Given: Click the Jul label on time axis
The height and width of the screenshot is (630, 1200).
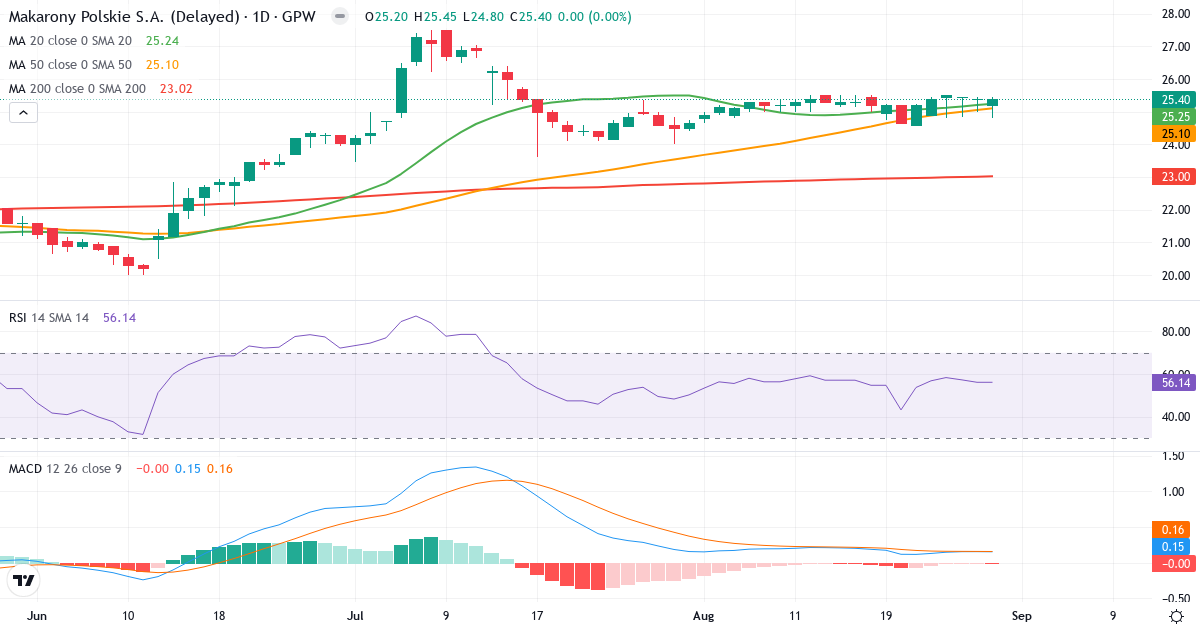Looking at the screenshot, I should (x=355, y=616).
